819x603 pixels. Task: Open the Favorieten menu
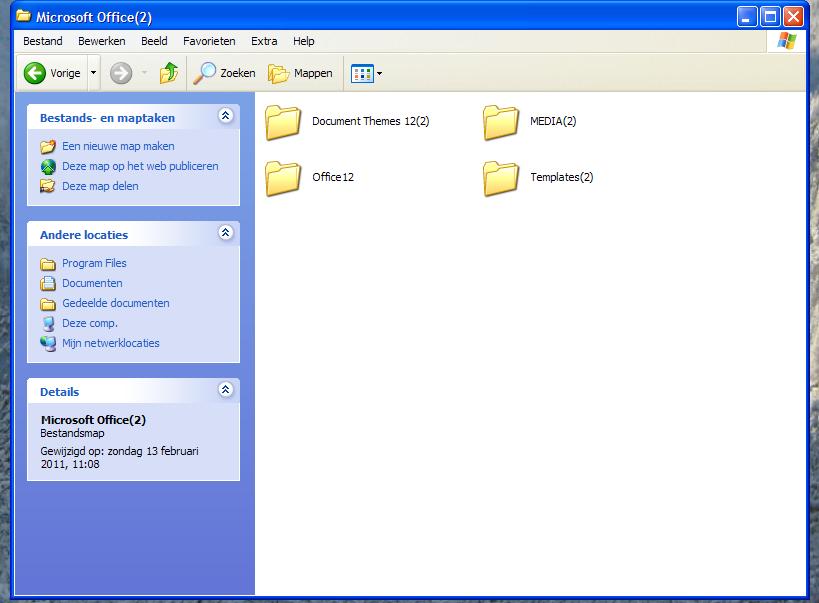coord(209,41)
